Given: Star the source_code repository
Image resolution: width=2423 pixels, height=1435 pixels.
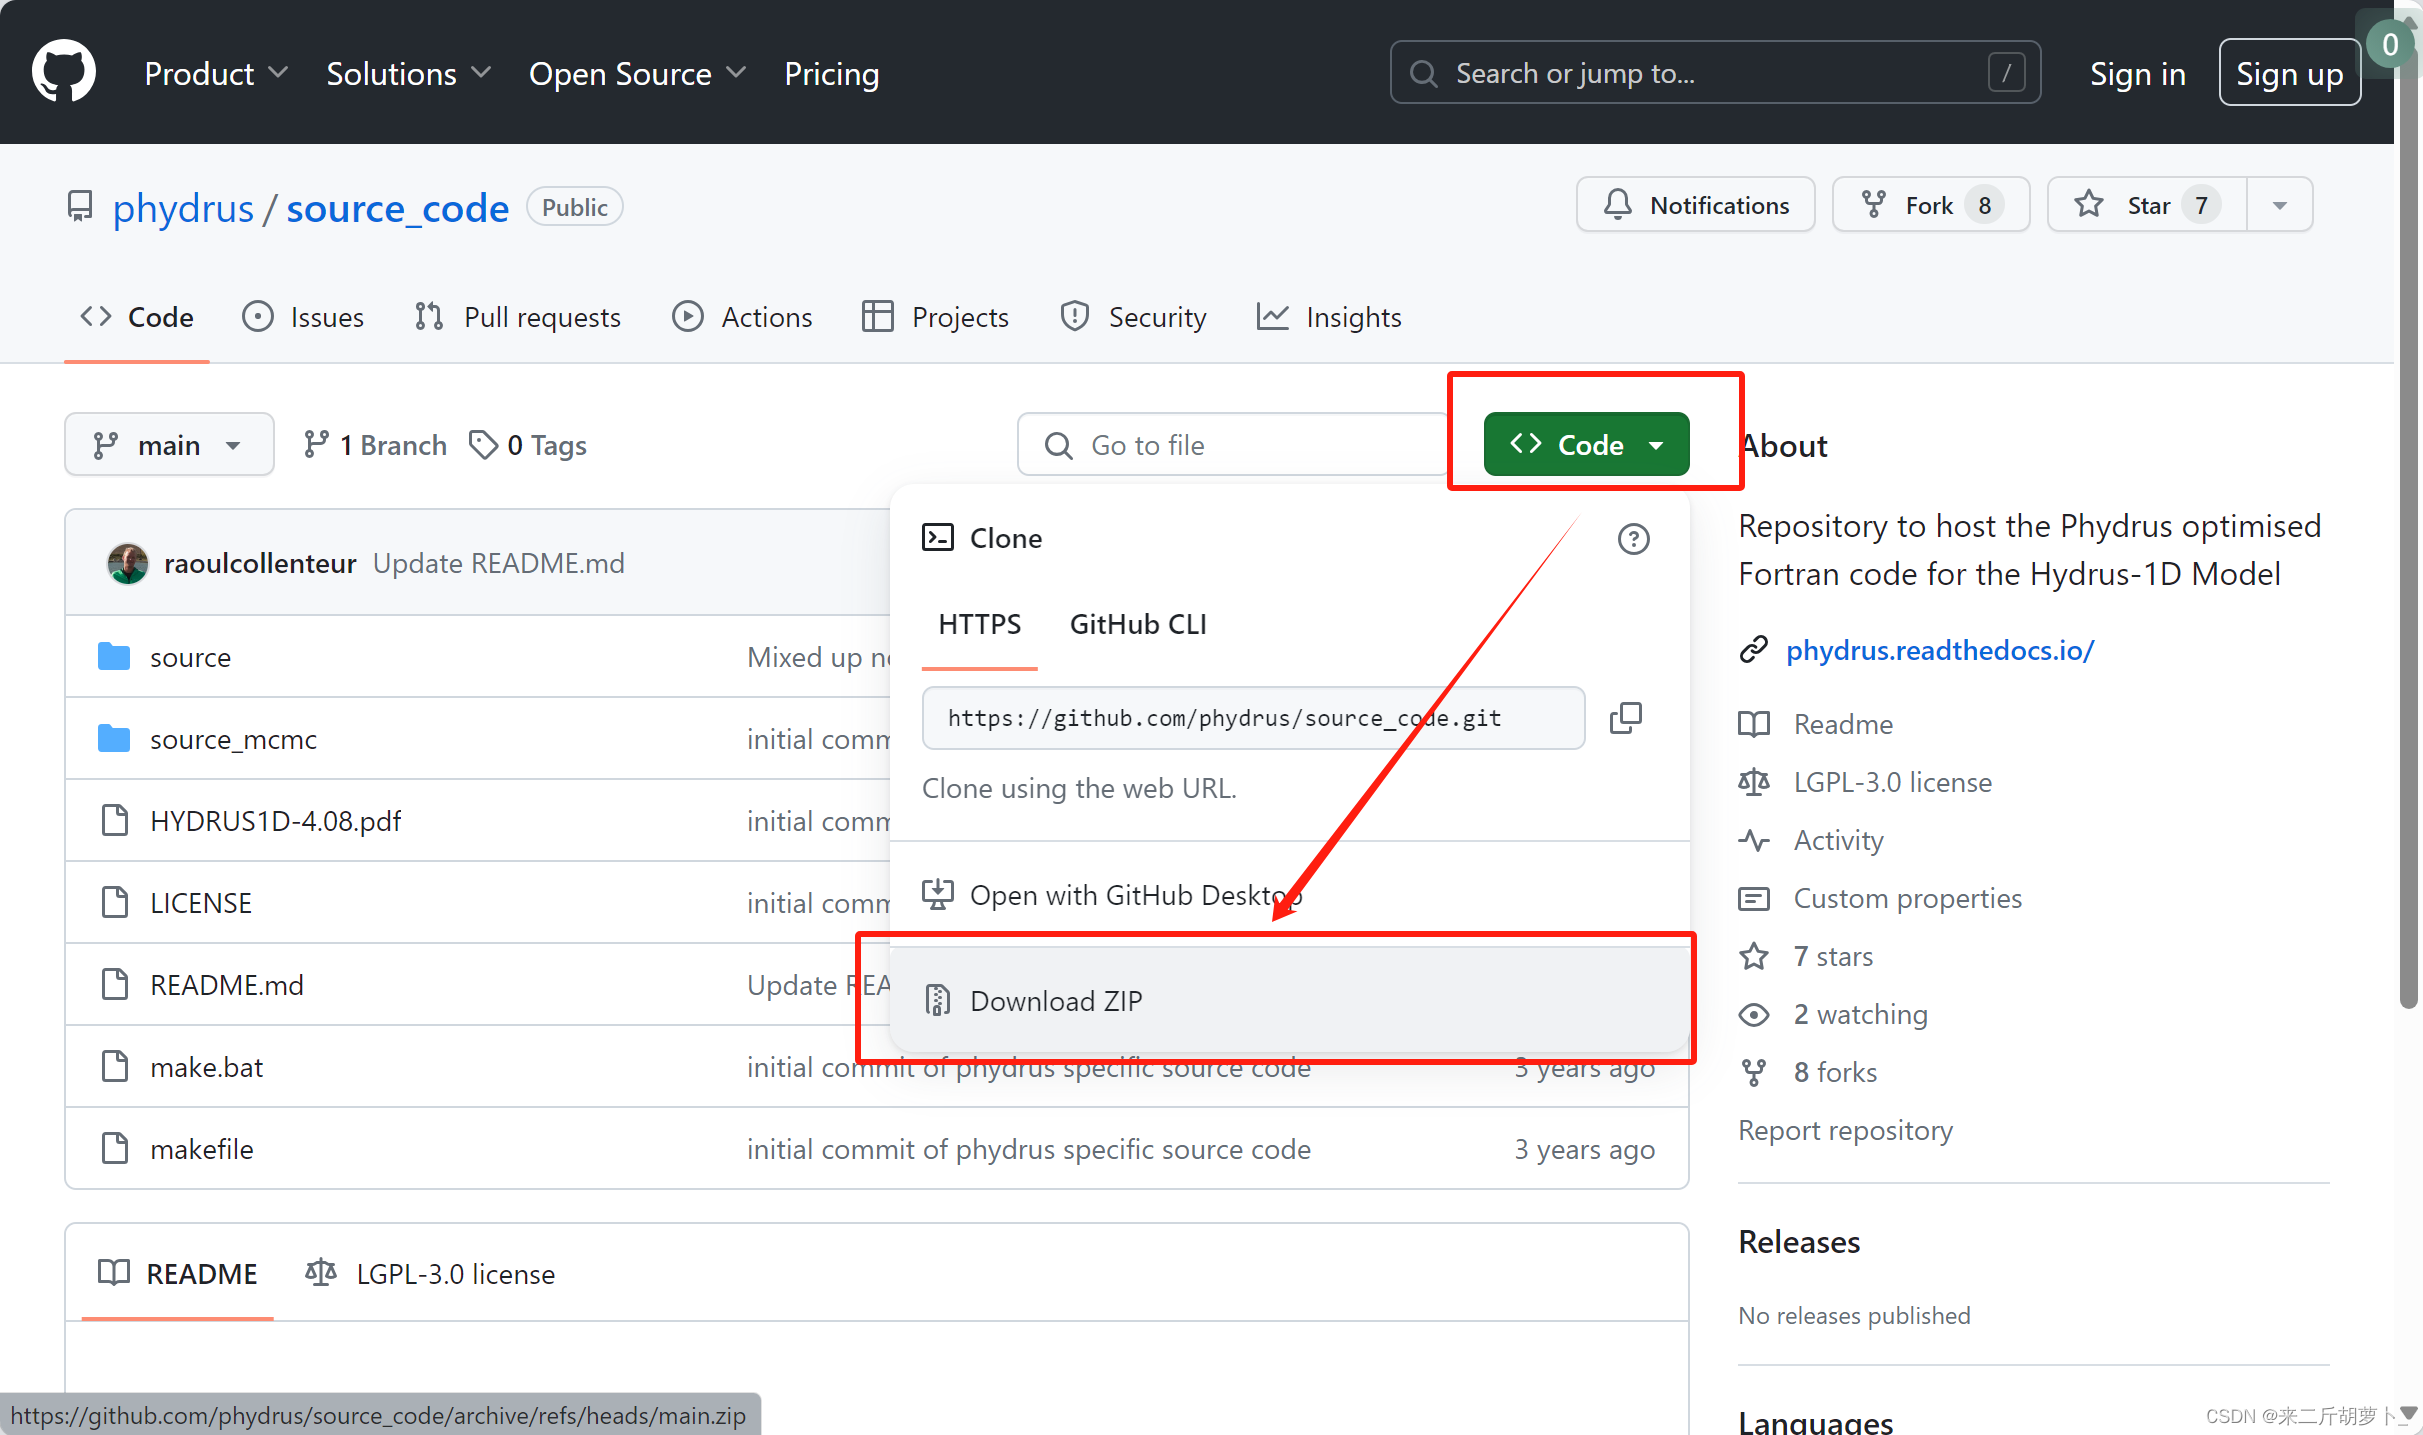Looking at the screenshot, I should [x=2147, y=205].
